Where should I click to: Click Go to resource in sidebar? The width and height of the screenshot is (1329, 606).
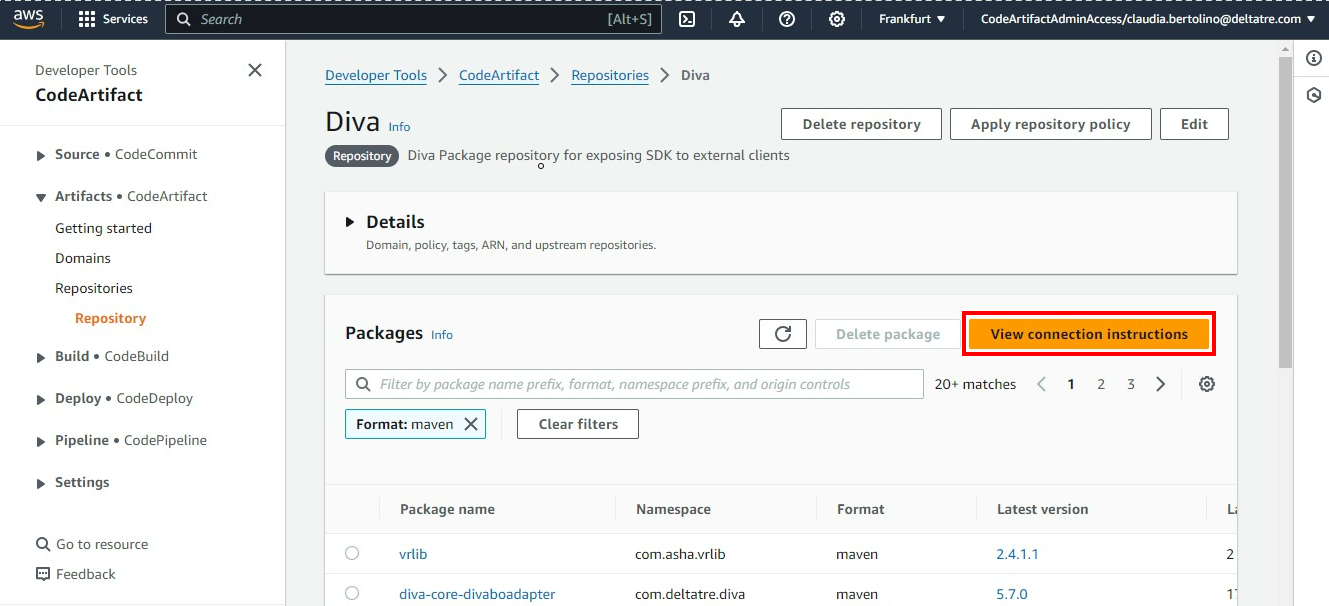(x=102, y=544)
